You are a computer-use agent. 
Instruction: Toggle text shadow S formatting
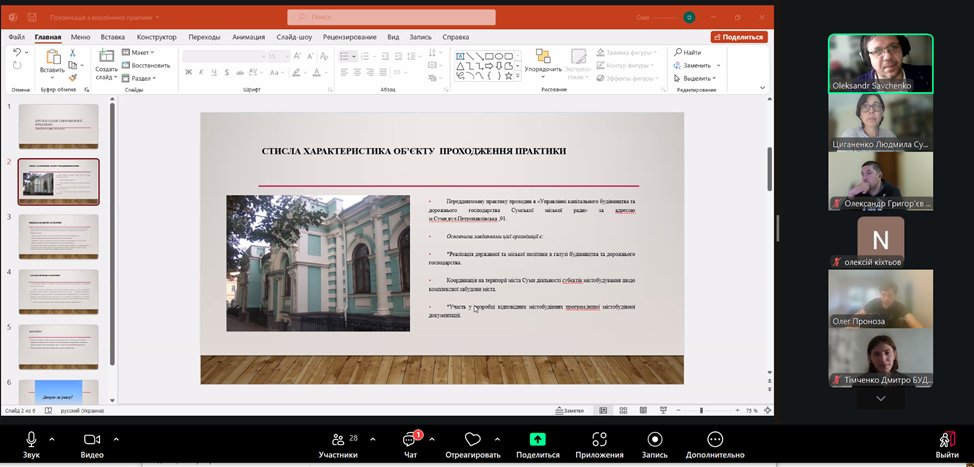click(x=227, y=73)
